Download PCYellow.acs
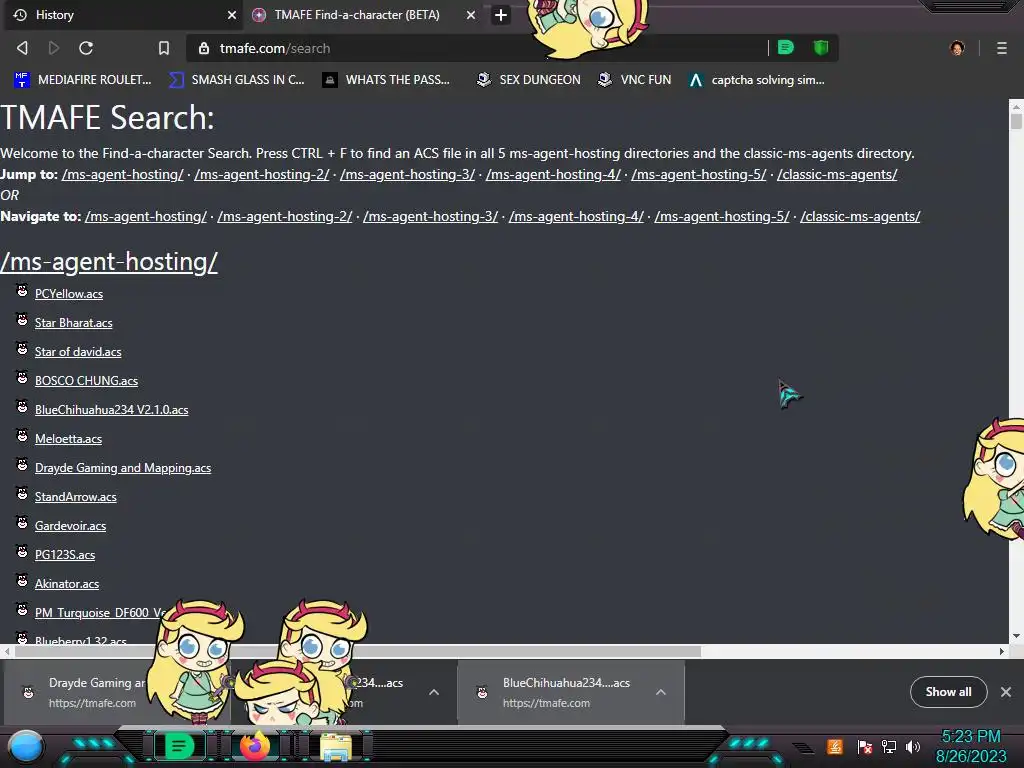 coord(69,294)
